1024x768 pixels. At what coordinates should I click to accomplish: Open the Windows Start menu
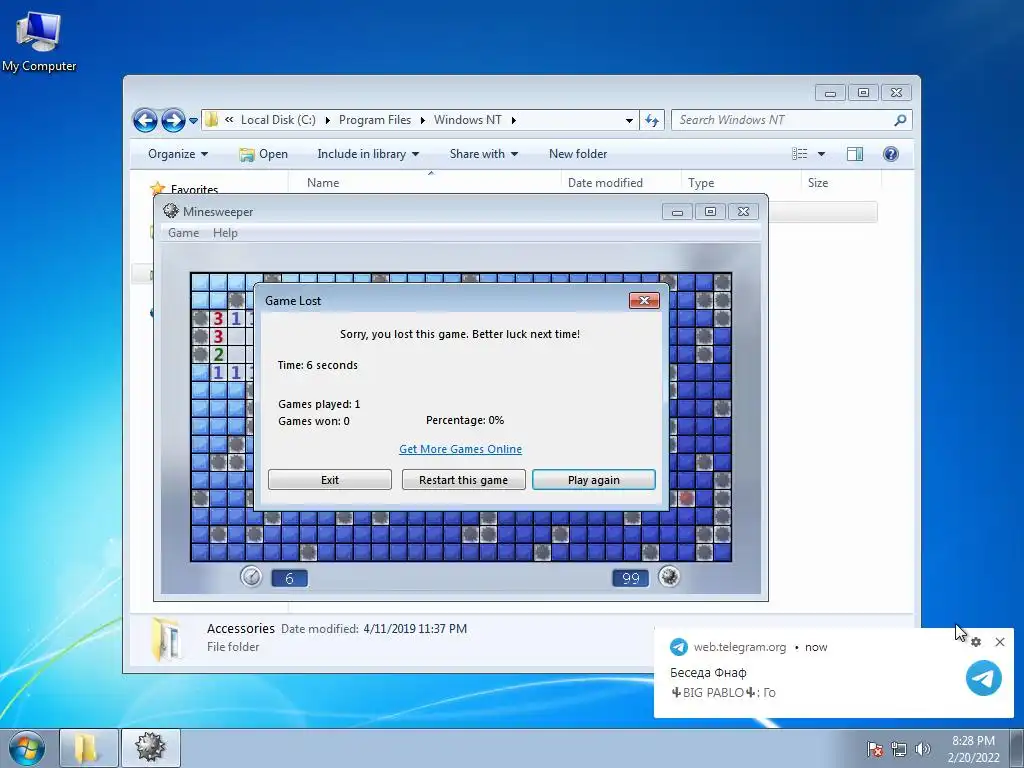(27, 748)
